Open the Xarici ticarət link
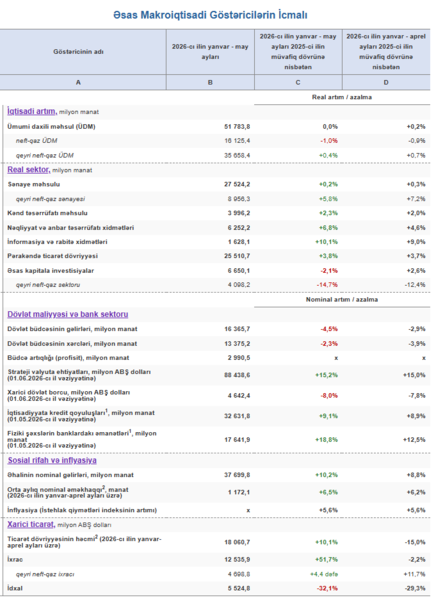Viewport: 436px width, 600px height. pyautogui.click(x=31, y=524)
